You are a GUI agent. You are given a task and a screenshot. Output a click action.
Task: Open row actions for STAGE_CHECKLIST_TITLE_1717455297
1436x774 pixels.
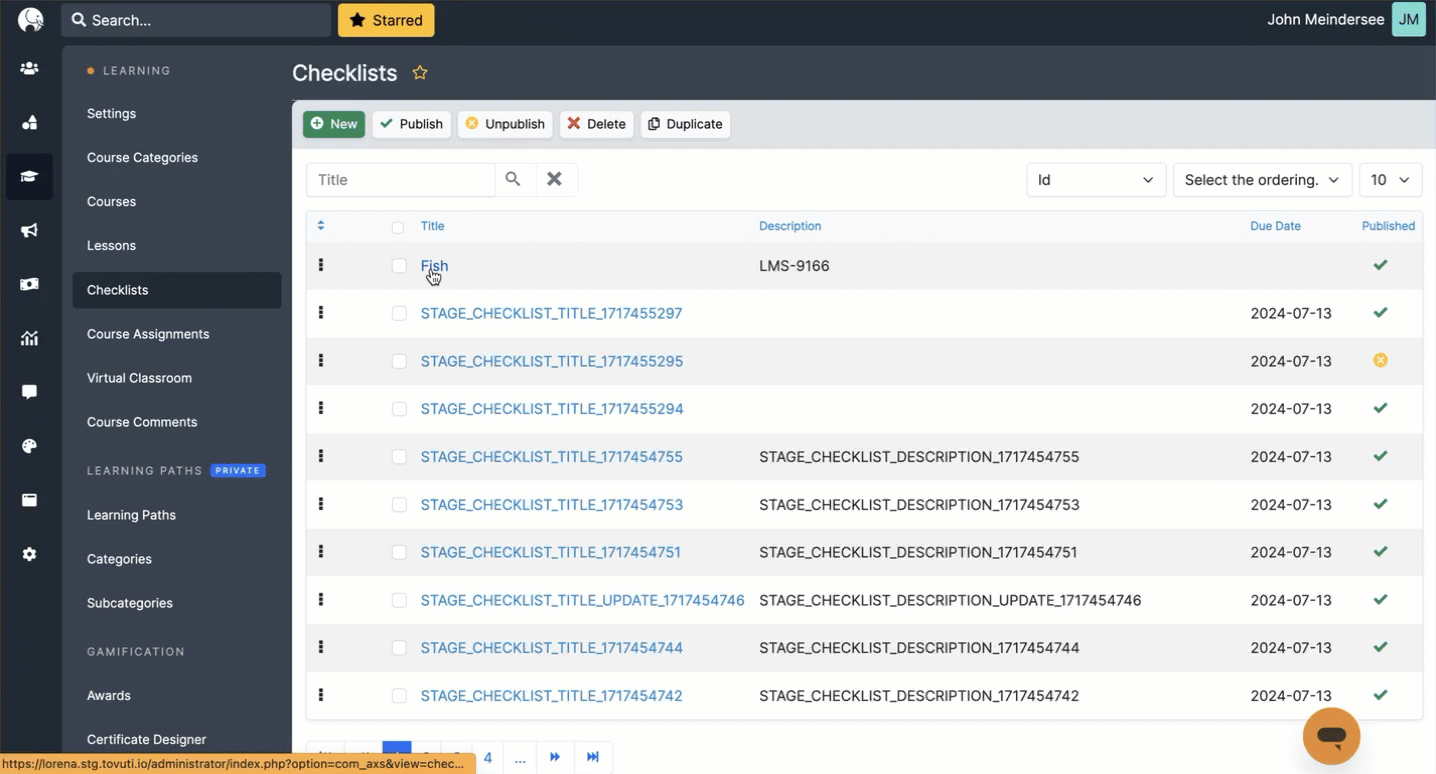321,312
